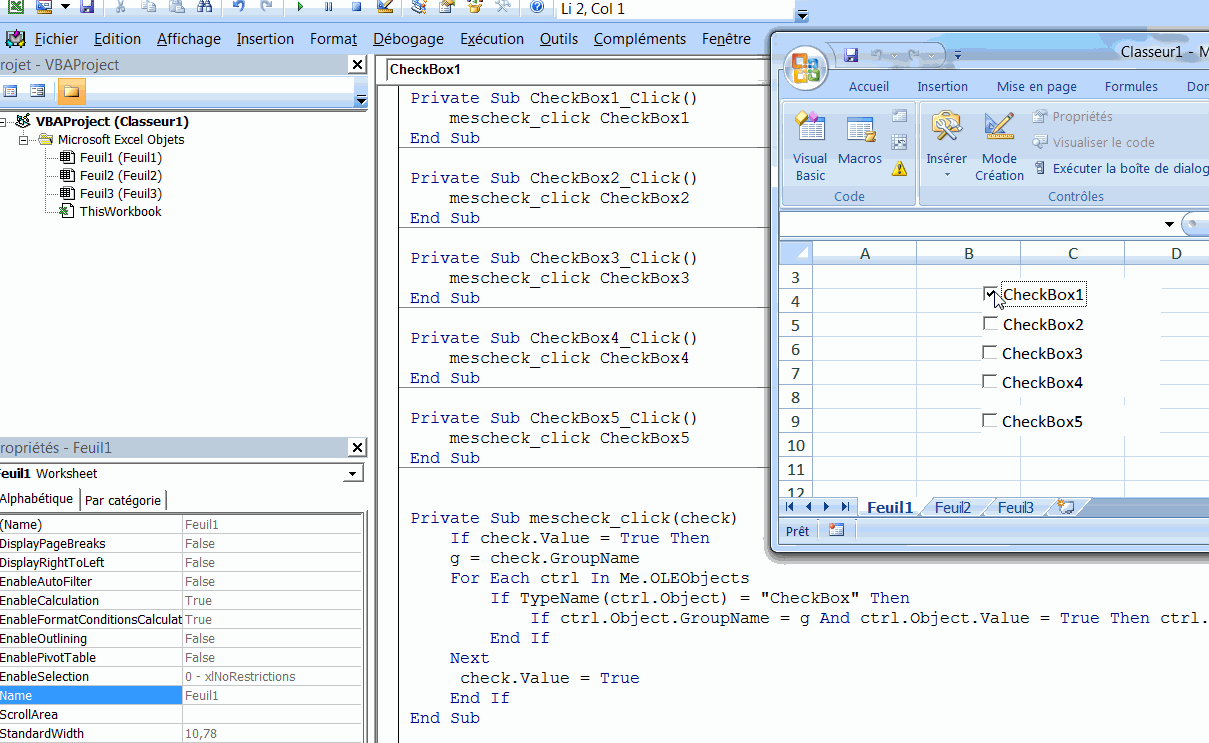The image size is (1209, 743).
Task: Open the dropdown arrow beside VBA Insert UserForm icon
Action: [65, 7]
